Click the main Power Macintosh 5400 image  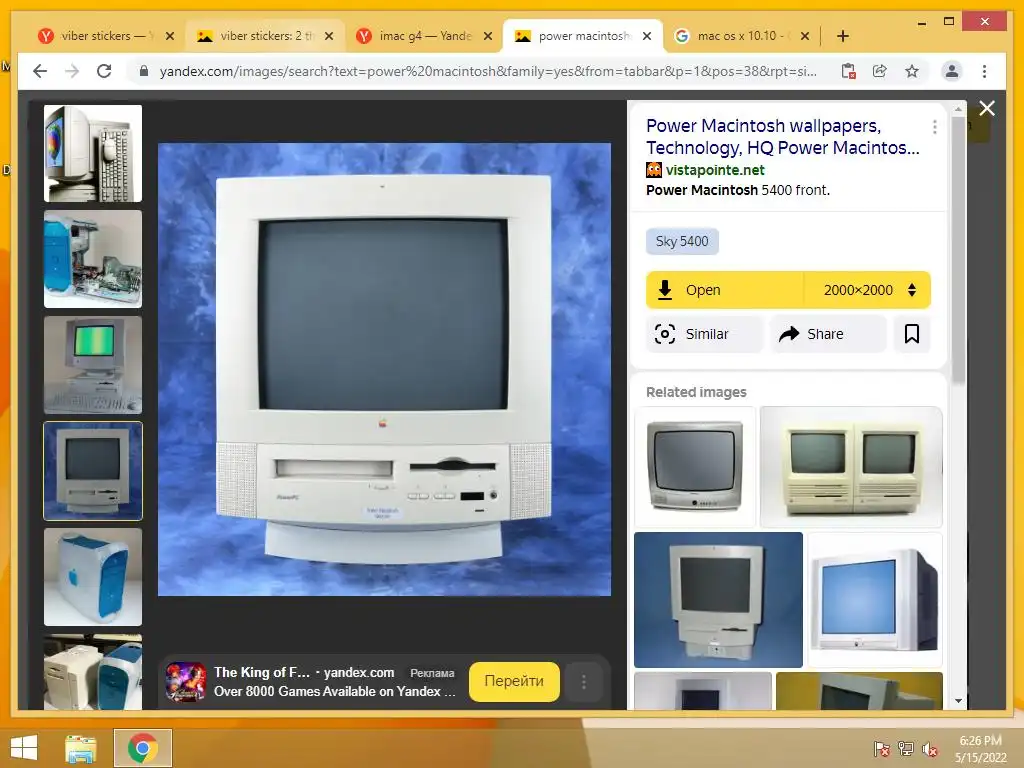coord(385,369)
